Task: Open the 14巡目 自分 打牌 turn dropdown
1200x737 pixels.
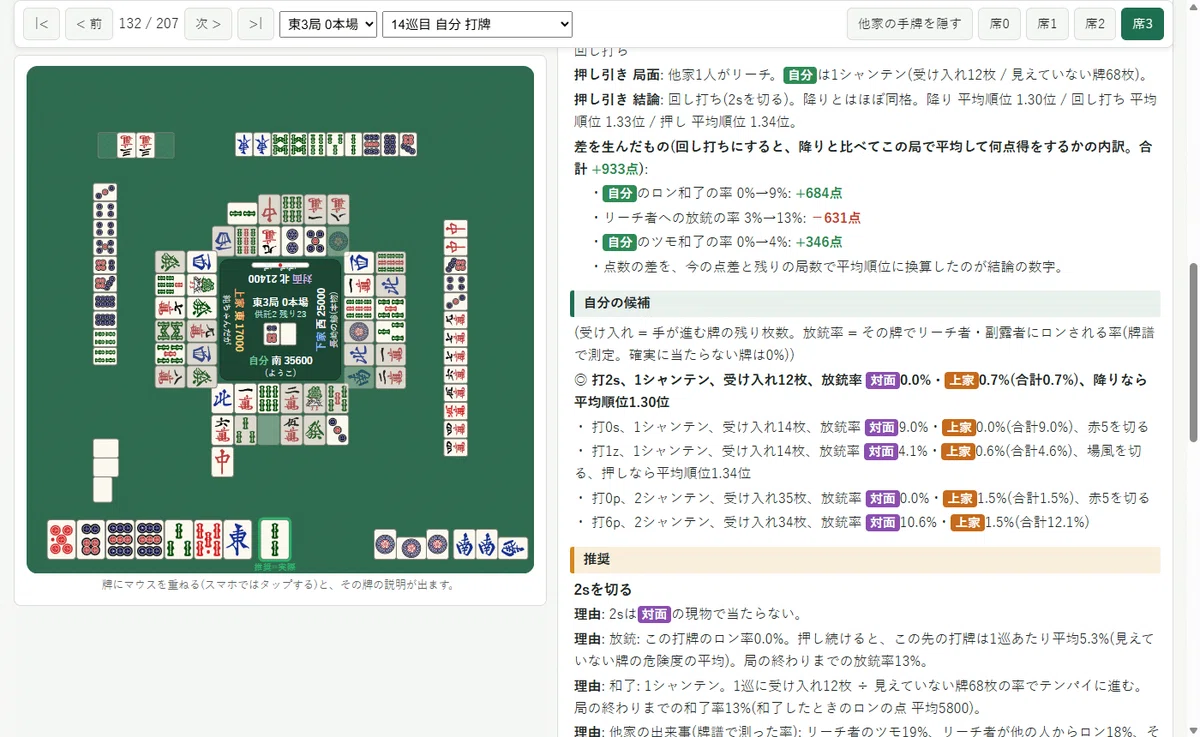Action: point(477,24)
